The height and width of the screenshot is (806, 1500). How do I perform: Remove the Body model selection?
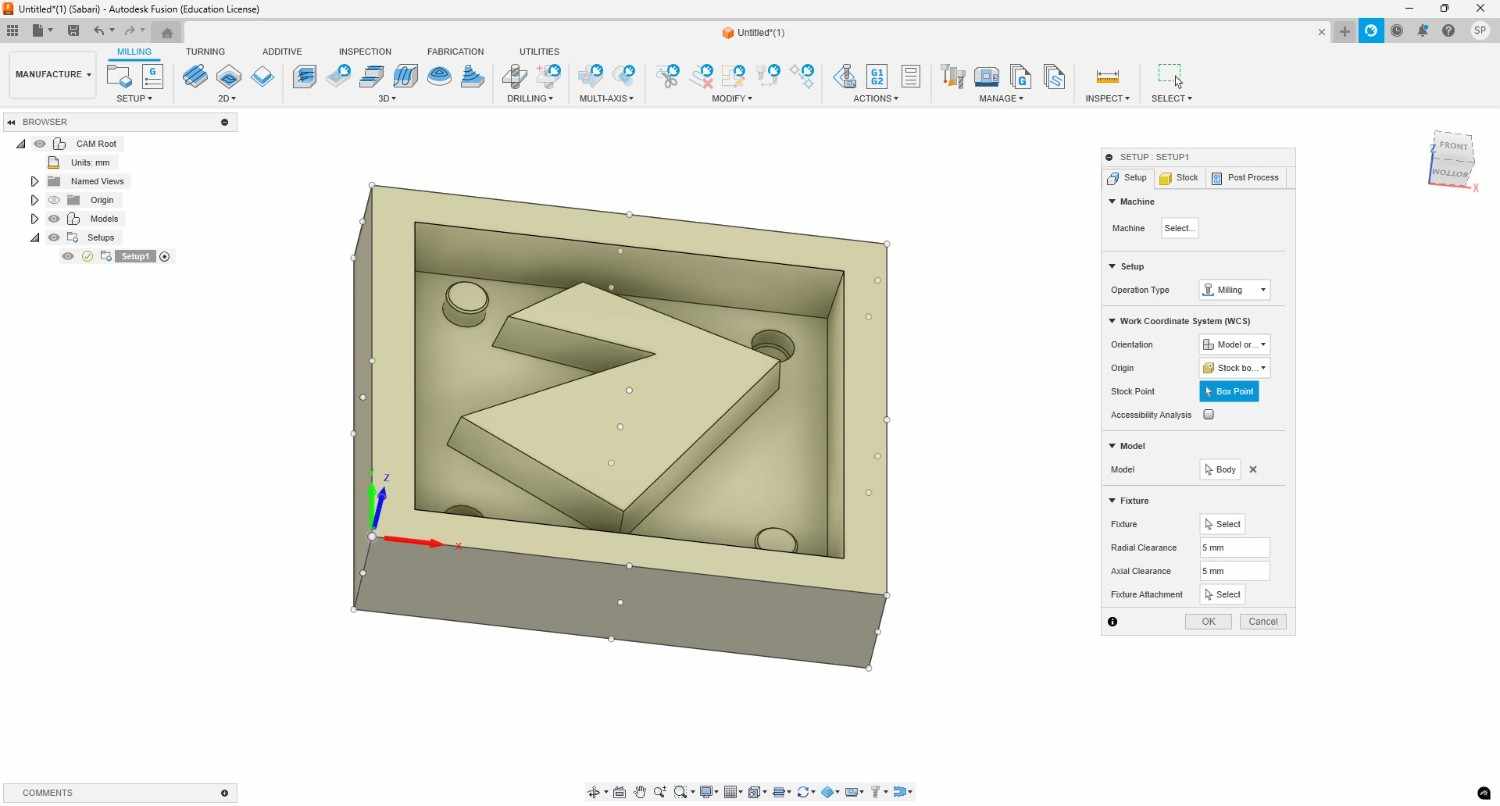tap(1253, 470)
